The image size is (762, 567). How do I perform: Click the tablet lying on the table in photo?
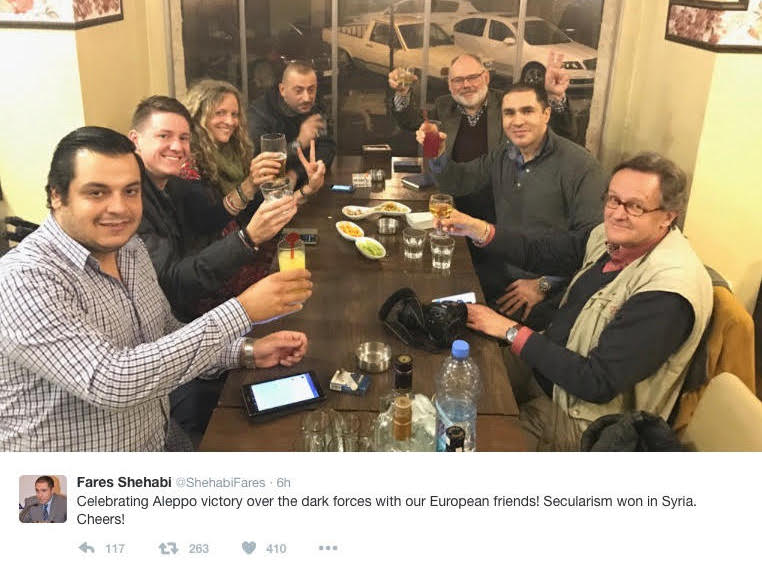284,393
